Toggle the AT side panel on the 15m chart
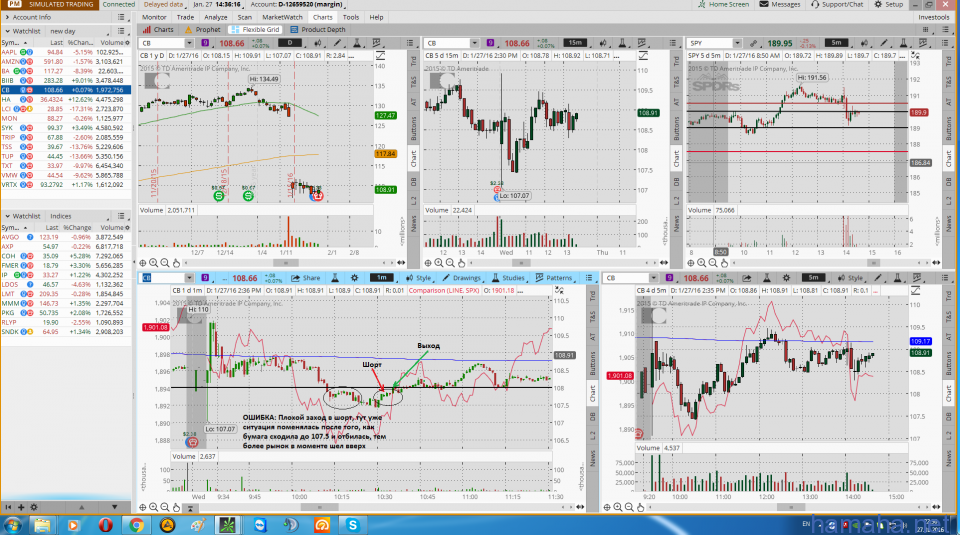 [677, 102]
